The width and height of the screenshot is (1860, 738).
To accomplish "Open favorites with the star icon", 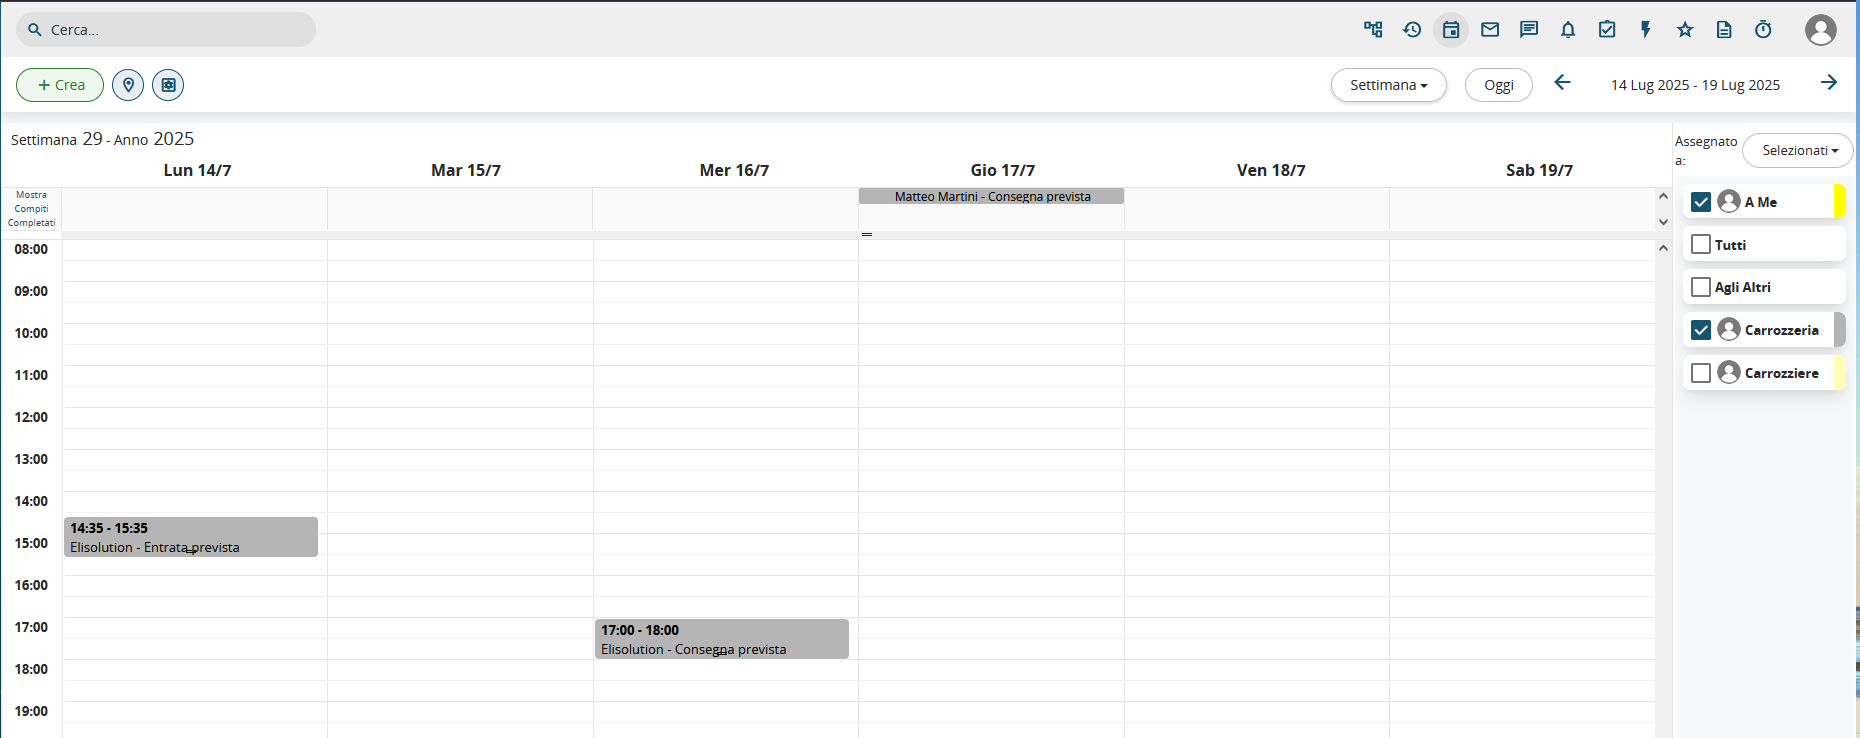I will point(1685,30).
